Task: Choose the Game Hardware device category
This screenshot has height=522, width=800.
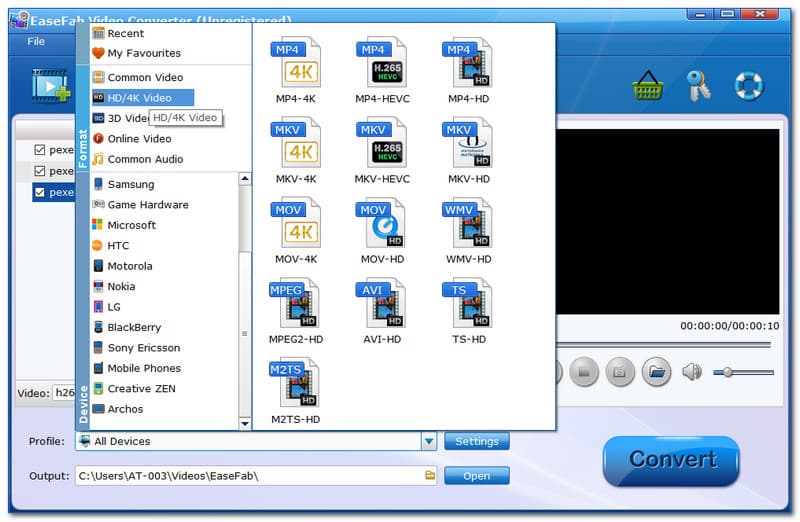Action: pyautogui.click(x=141, y=205)
